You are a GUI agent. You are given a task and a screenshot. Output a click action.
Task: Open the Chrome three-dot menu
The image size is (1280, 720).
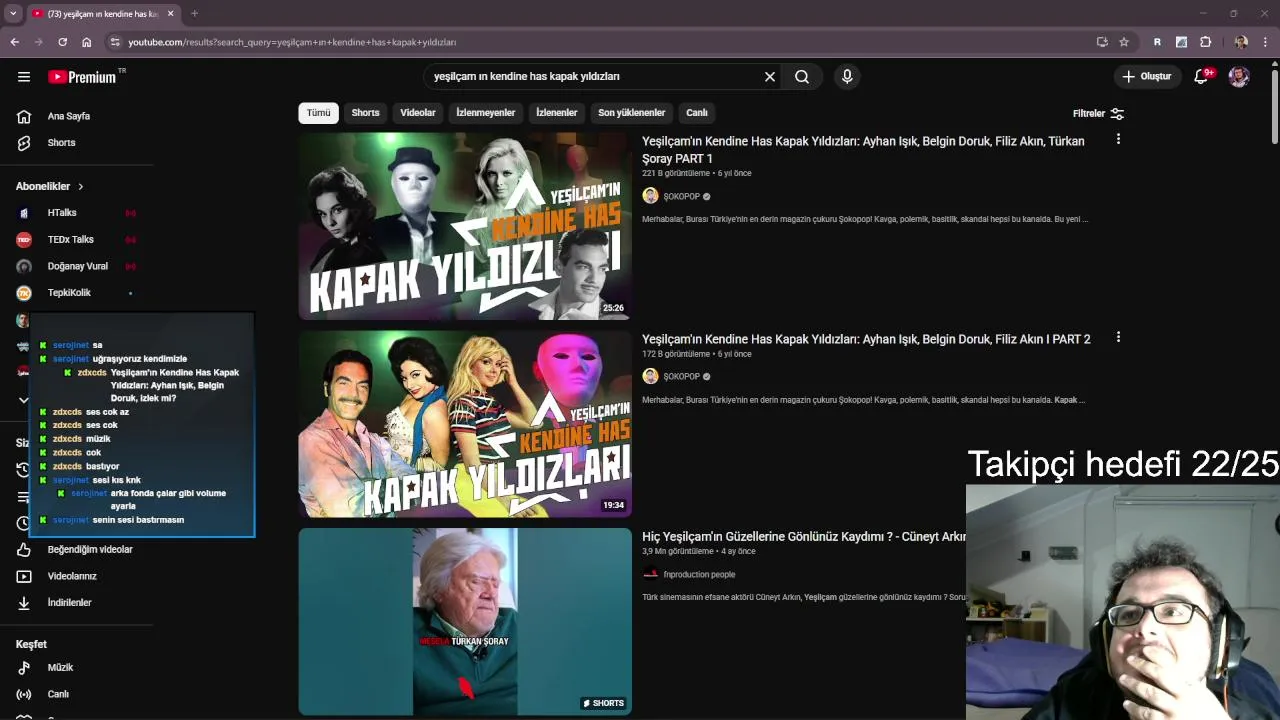tap(1266, 42)
